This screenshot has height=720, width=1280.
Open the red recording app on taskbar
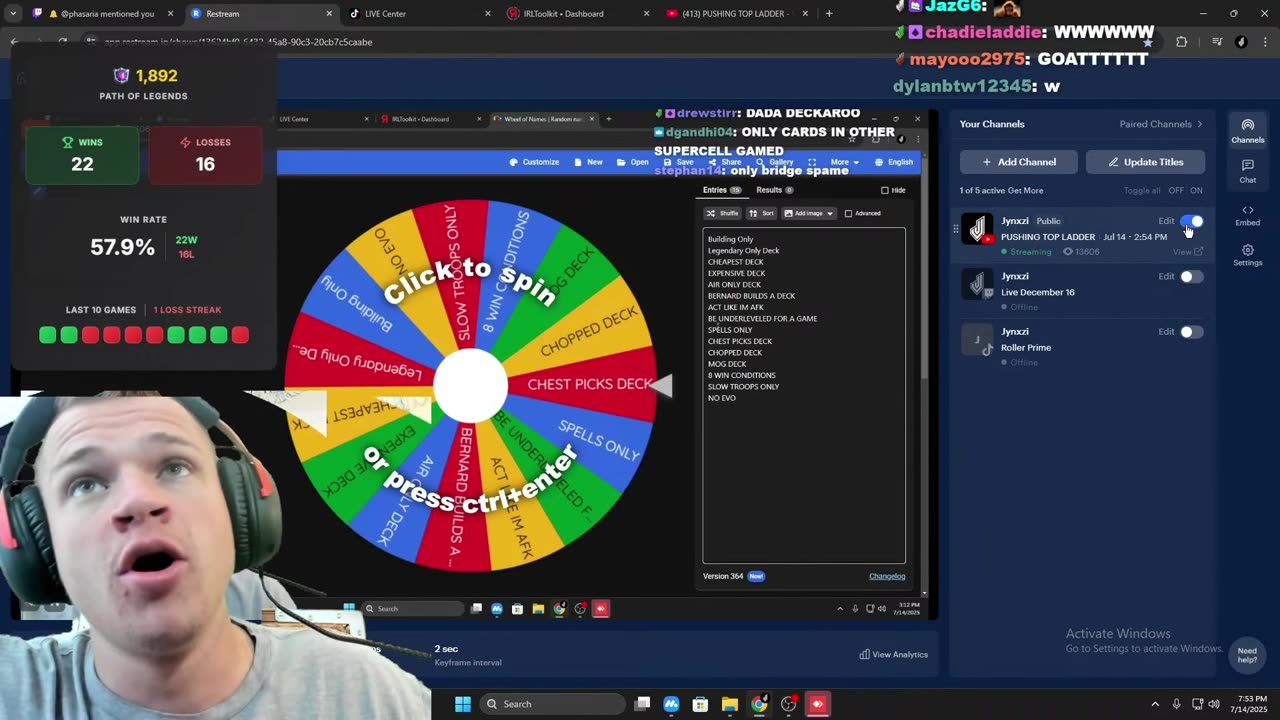(818, 704)
